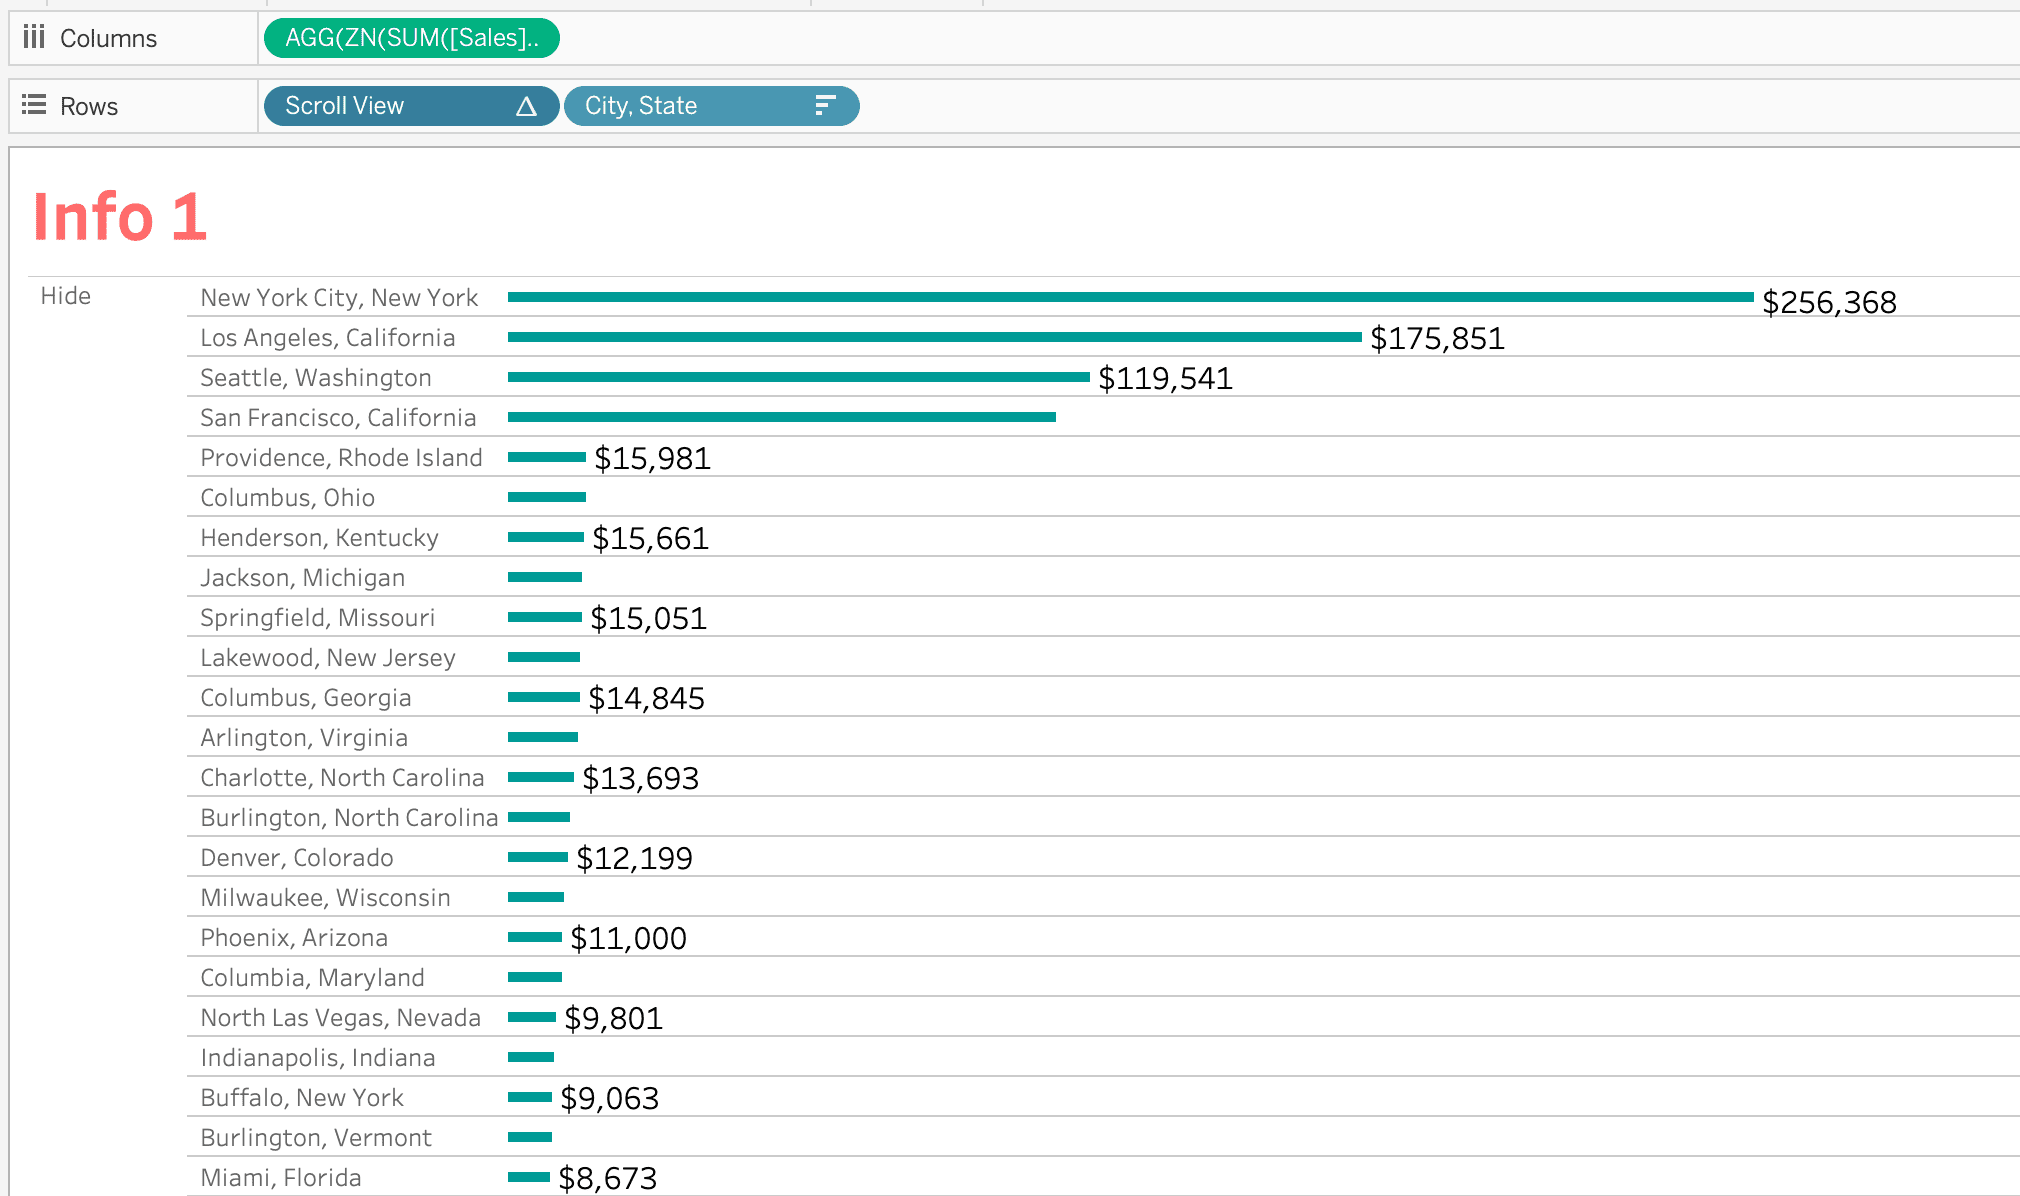The width and height of the screenshot is (2020, 1196).
Task: Click the Info 1 title
Action: point(119,216)
